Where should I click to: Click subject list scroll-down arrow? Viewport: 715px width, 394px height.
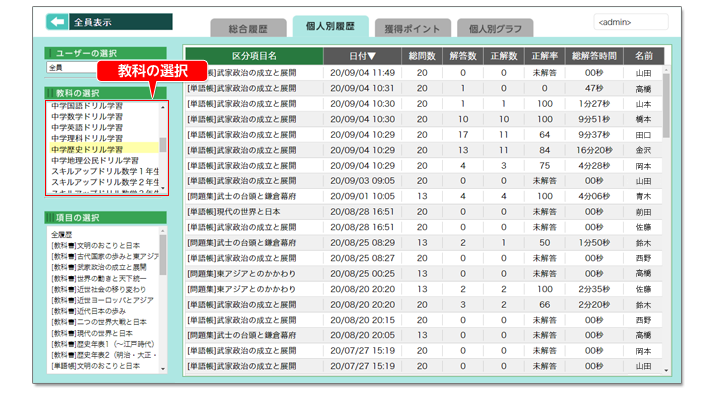[x=163, y=187]
